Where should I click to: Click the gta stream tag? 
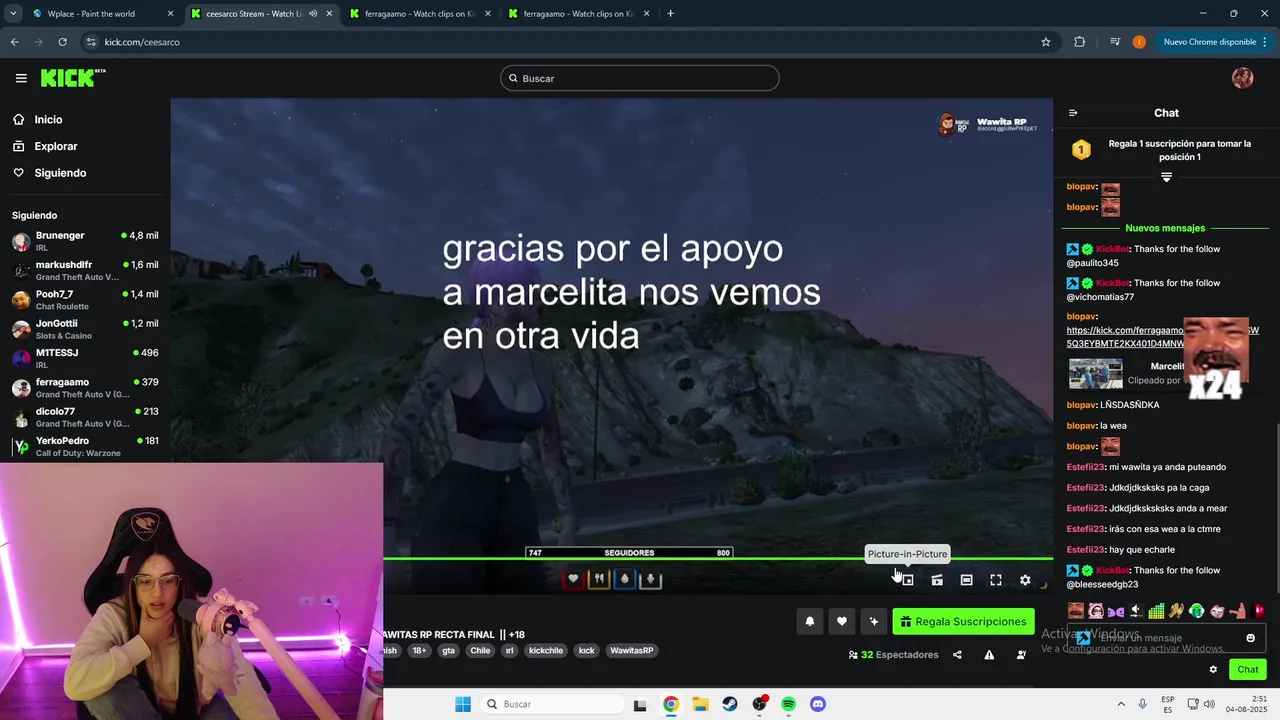point(448,651)
